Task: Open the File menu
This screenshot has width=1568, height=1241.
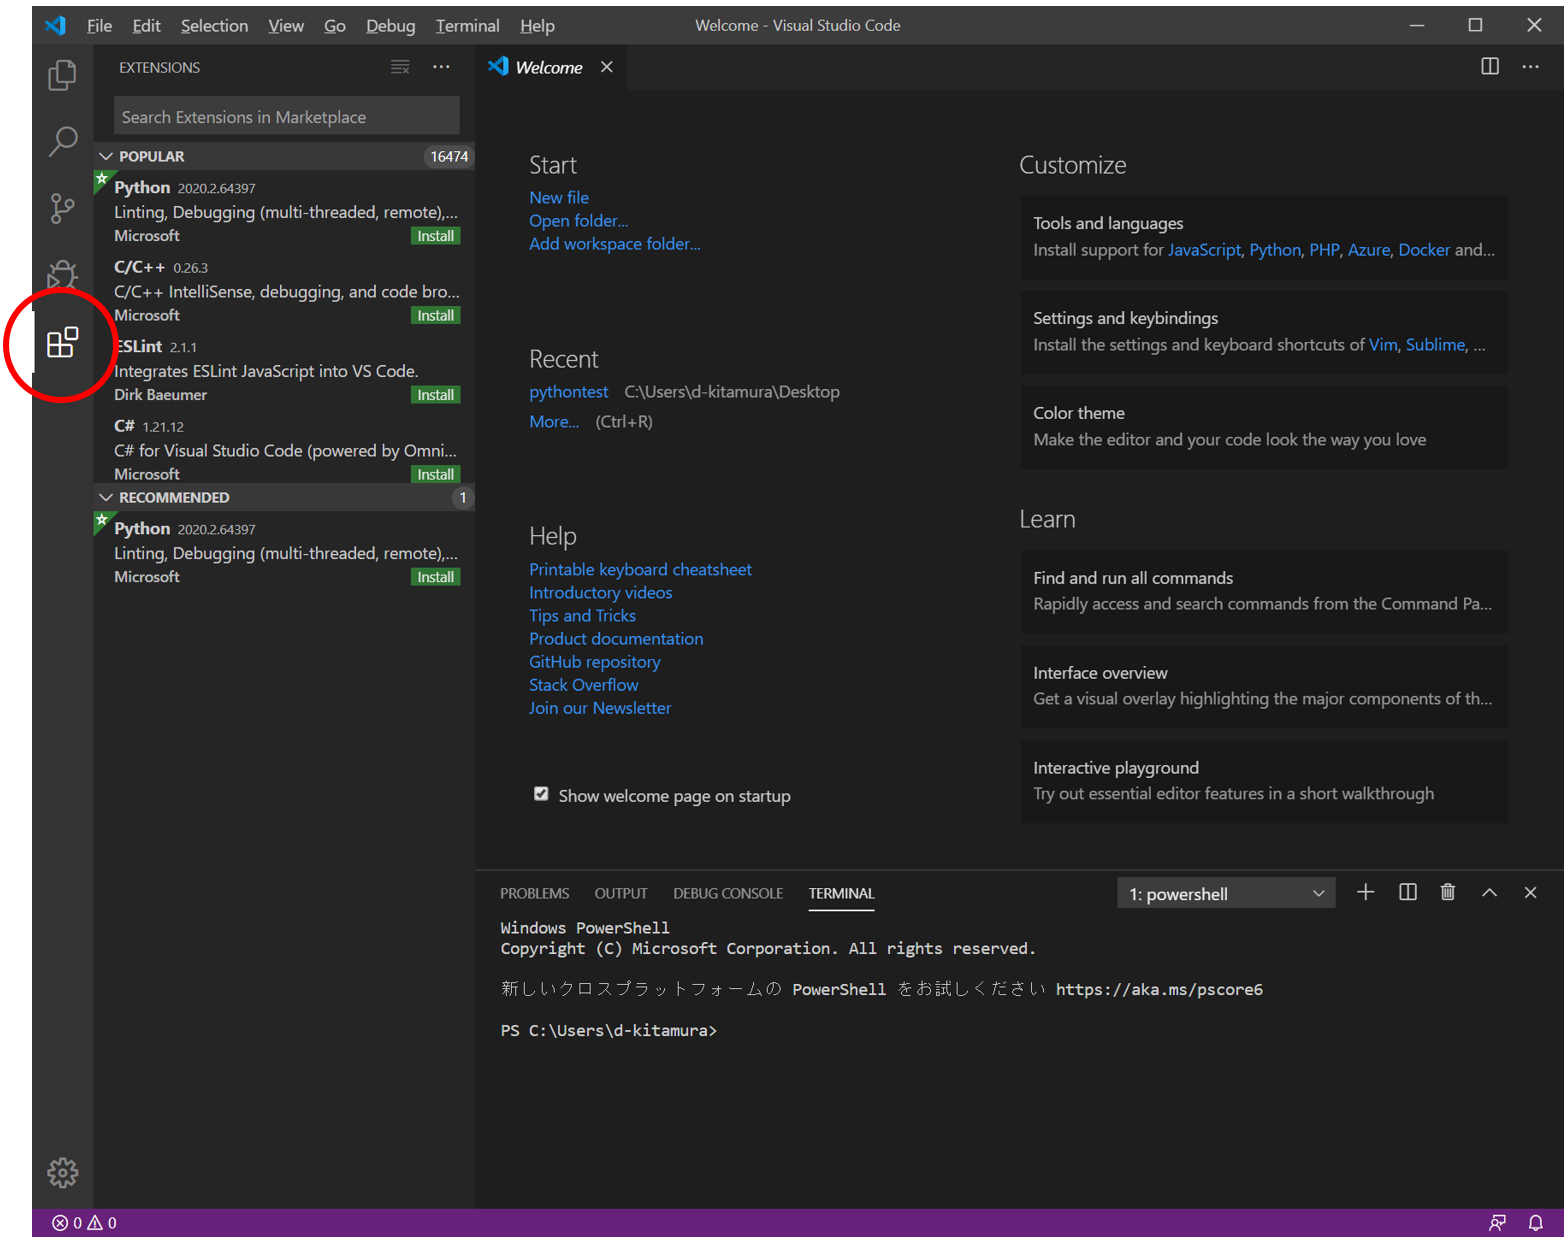Action: (99, 26)
